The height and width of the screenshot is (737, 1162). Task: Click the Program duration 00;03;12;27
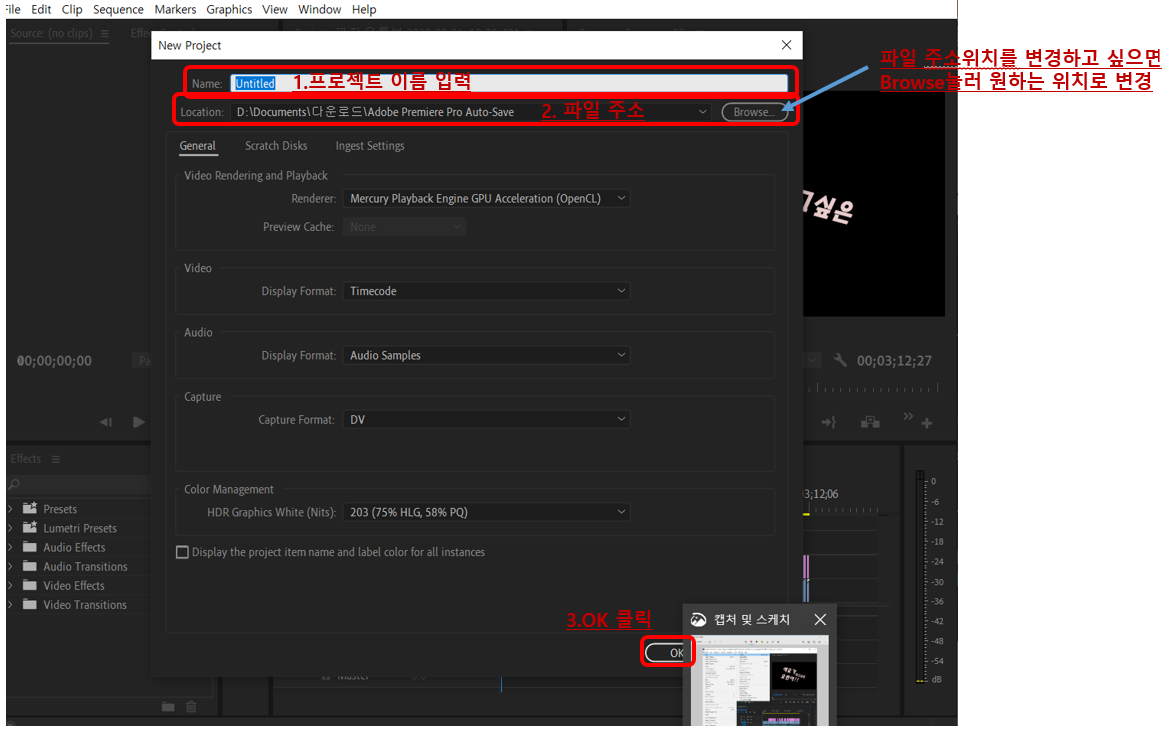click(x=894, y=361)
